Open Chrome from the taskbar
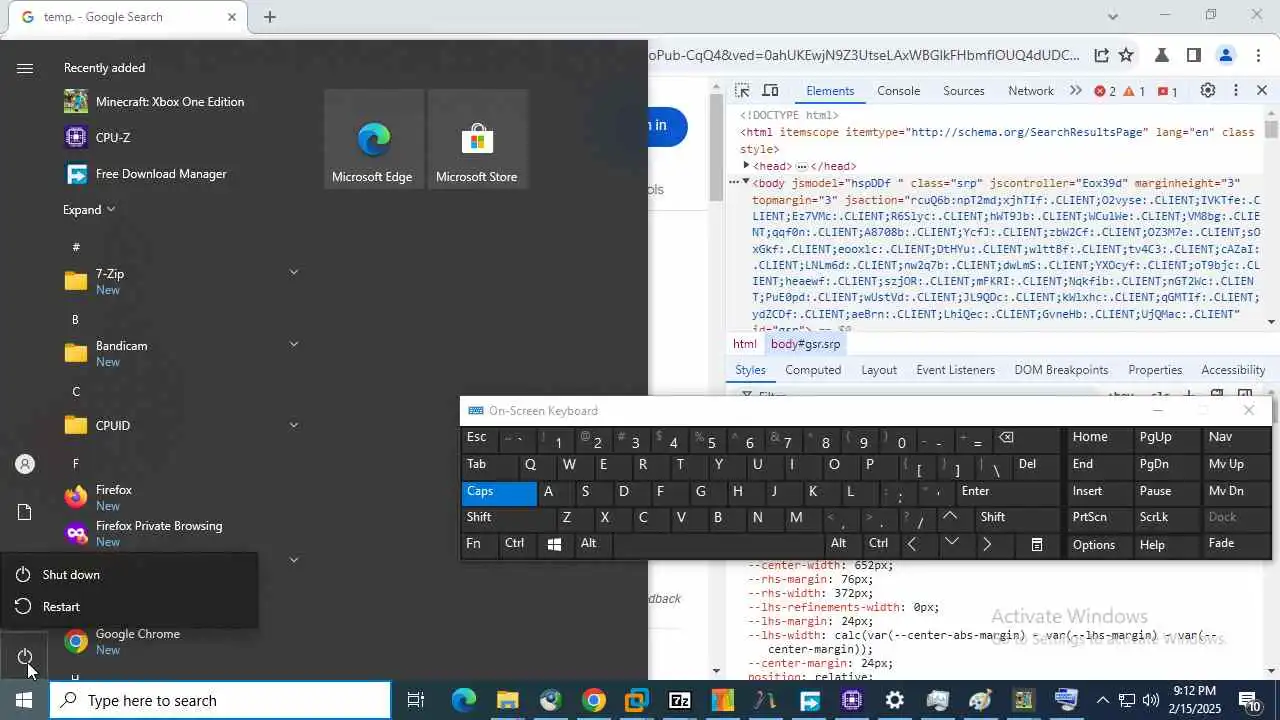 594,700
